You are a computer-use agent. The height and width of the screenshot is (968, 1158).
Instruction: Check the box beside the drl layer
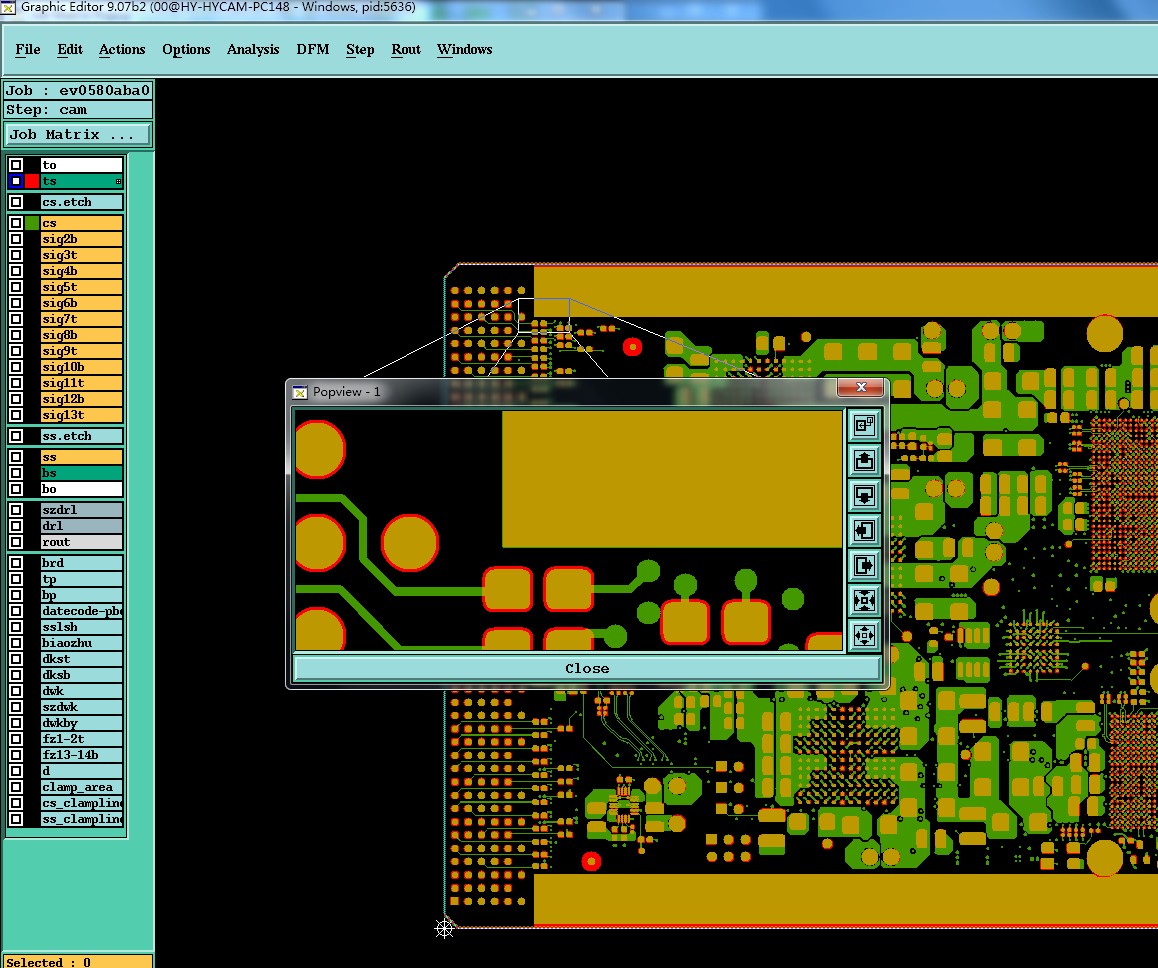[x=16, y=526]
